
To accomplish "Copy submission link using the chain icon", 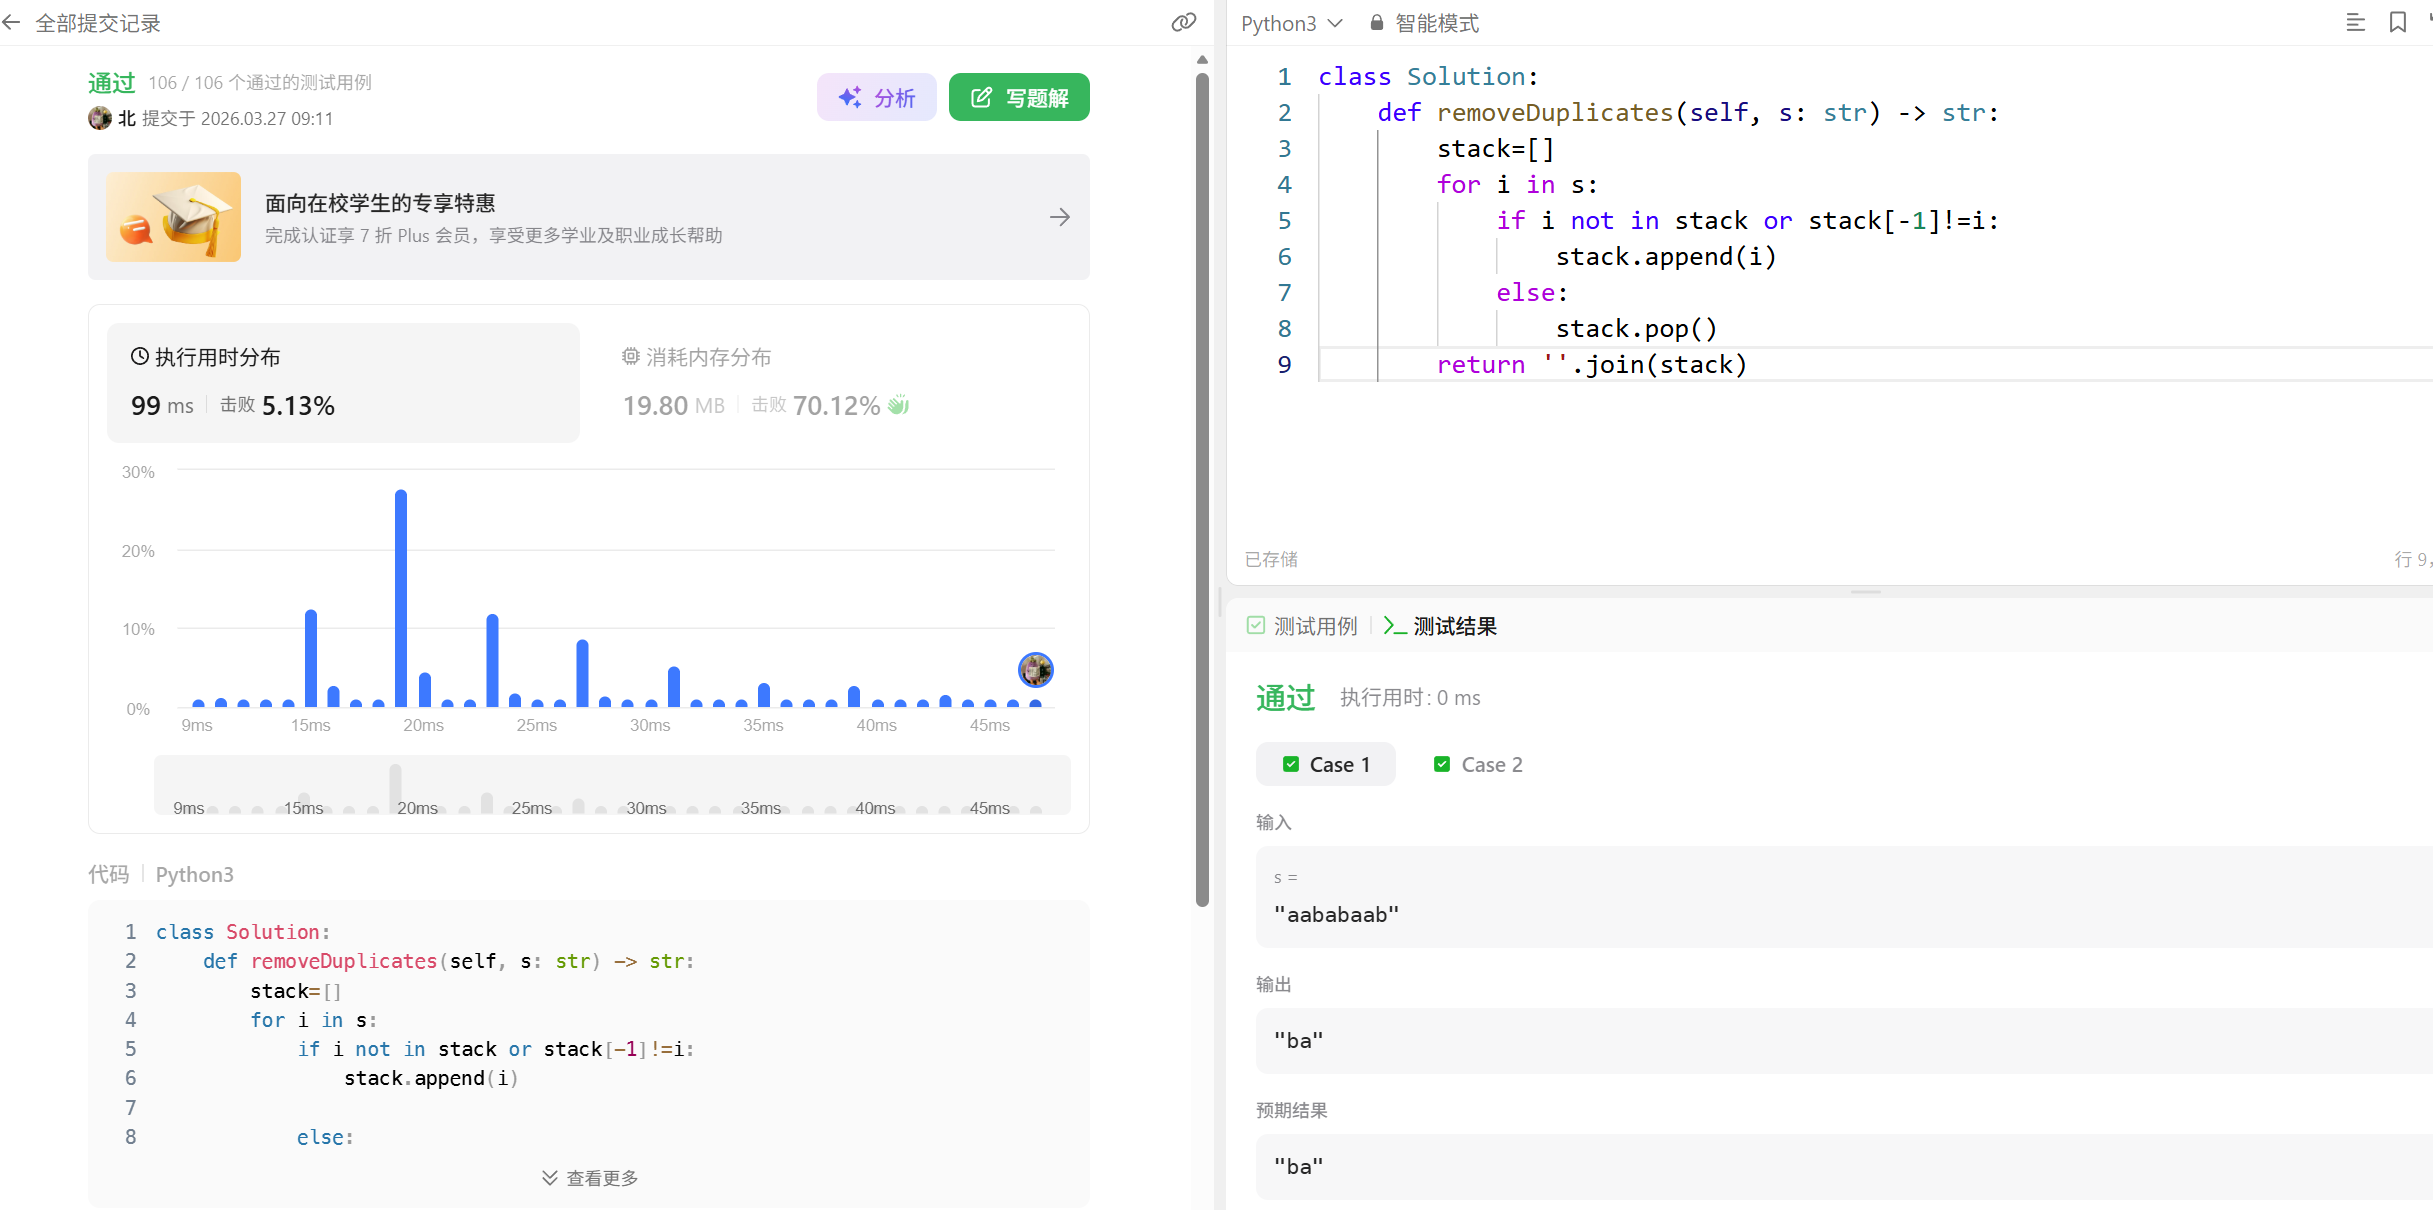I will pos(1183,23).
